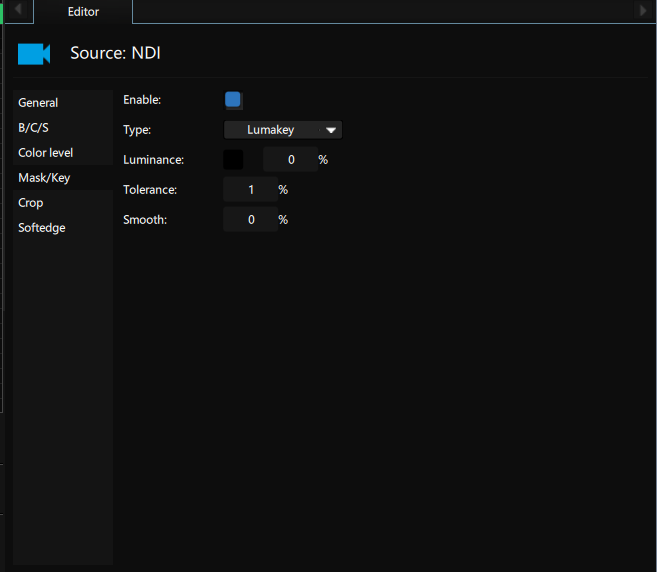This screenshot has width=657, height=572.
Task: Toggle the Enable checkbox for the key
Action: click(233, 100)
